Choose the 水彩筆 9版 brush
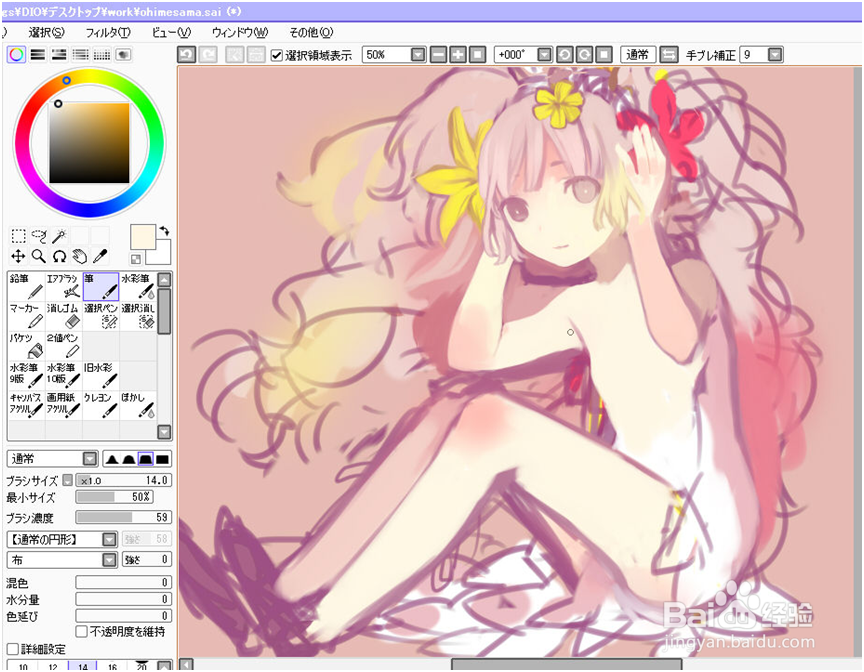 pyautogui.click(x=26, y=376)
